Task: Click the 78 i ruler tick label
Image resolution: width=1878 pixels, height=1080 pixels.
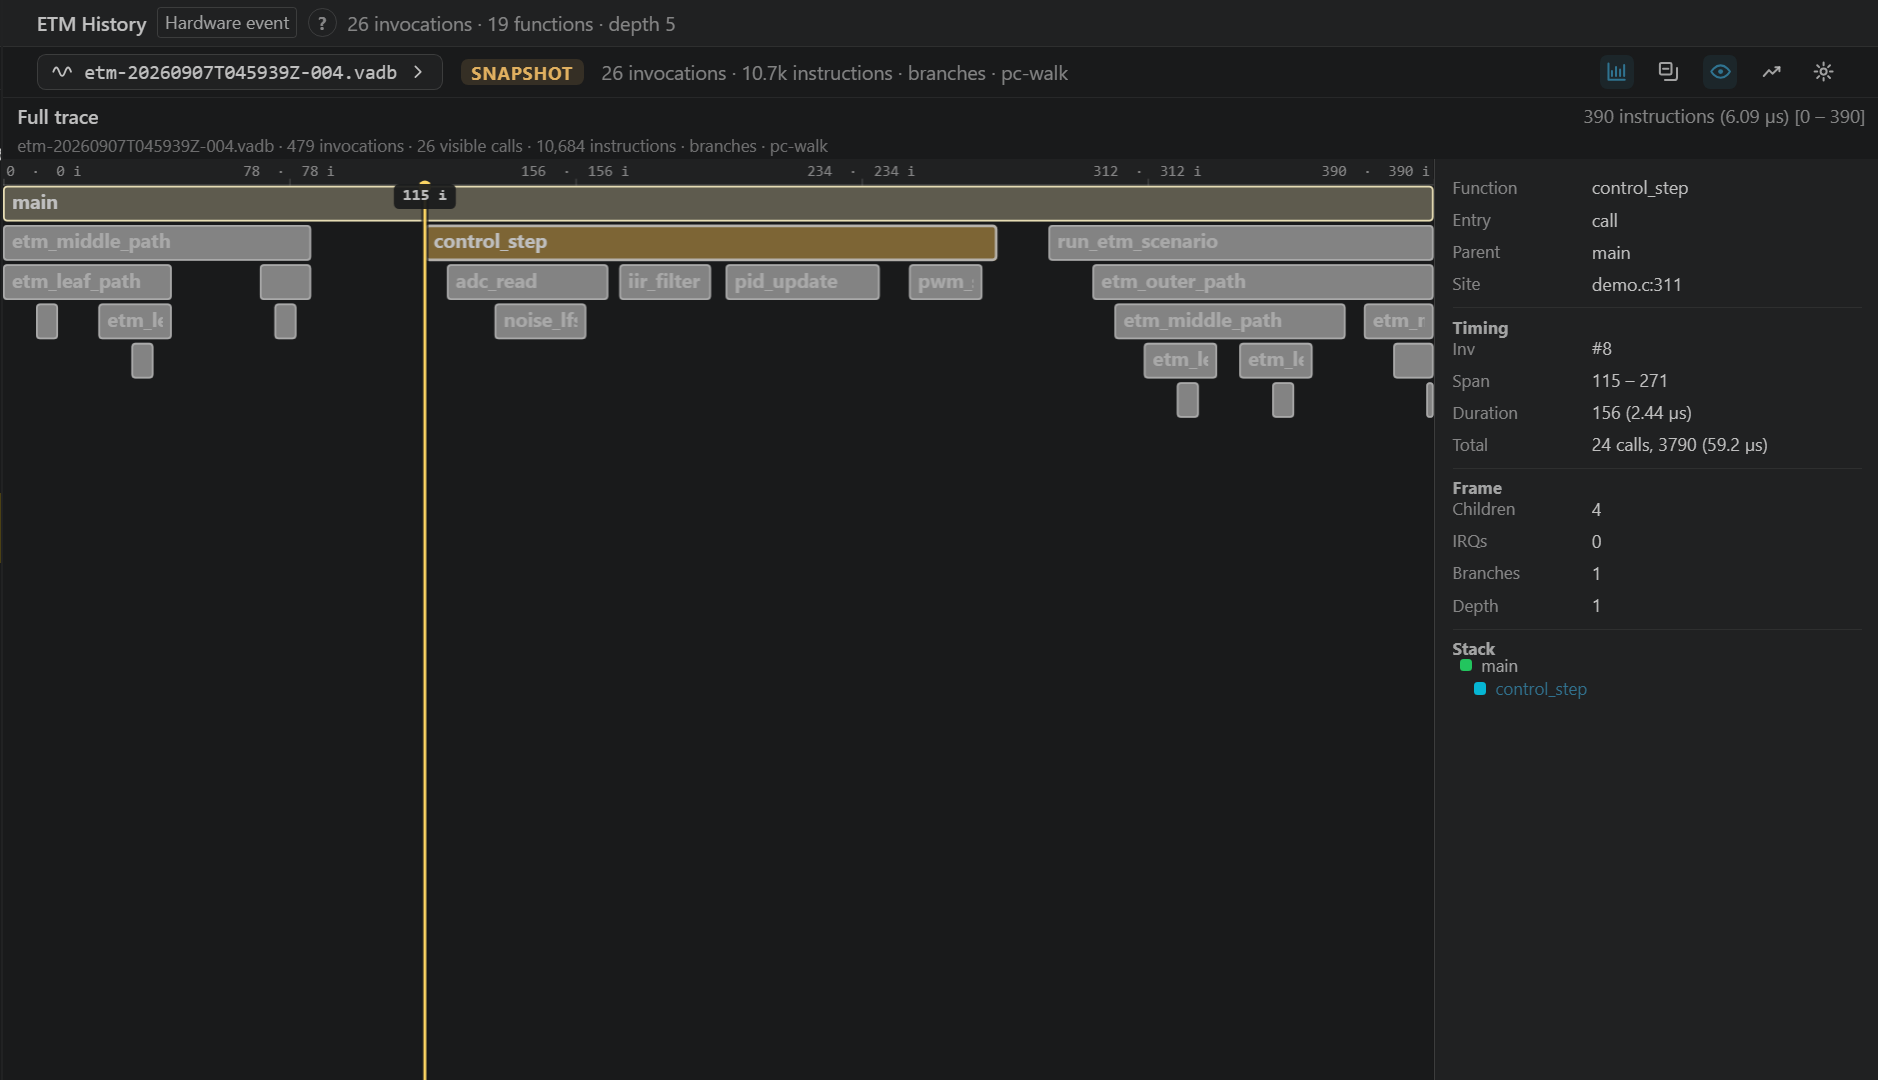Action: pos(318,171)
